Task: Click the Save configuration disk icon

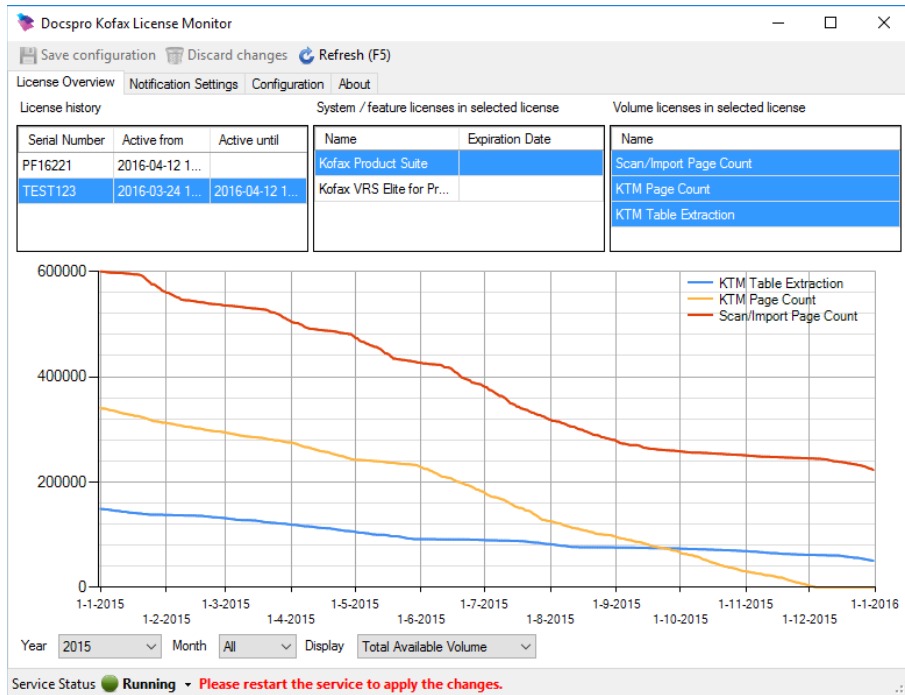Action: coord(28,56)
